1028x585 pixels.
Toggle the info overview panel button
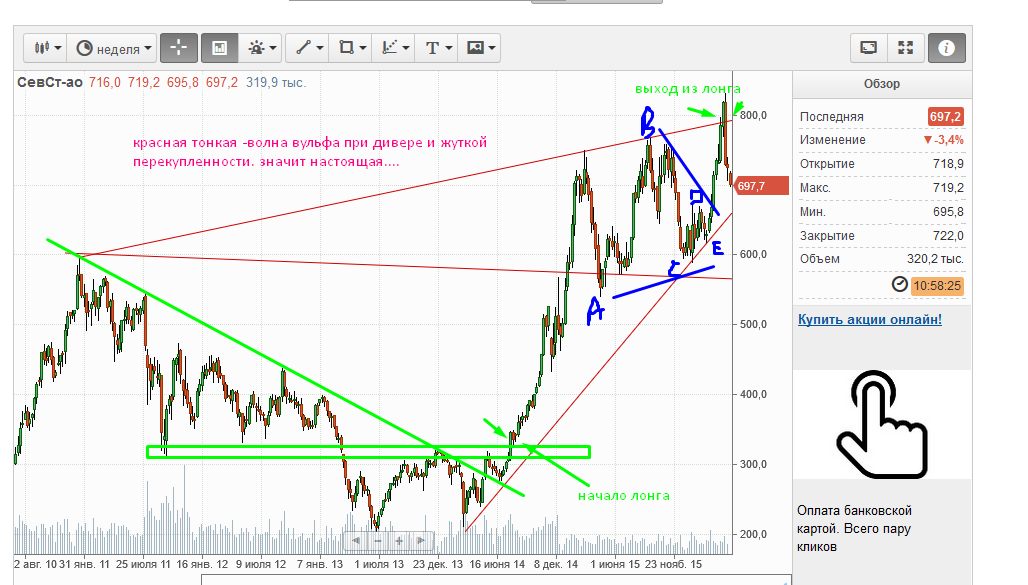(946, 48)
